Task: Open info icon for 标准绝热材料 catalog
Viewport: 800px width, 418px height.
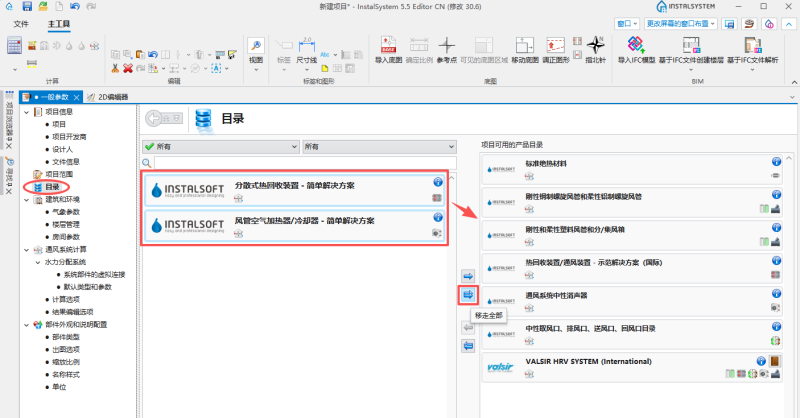Action: coord(776,162)
